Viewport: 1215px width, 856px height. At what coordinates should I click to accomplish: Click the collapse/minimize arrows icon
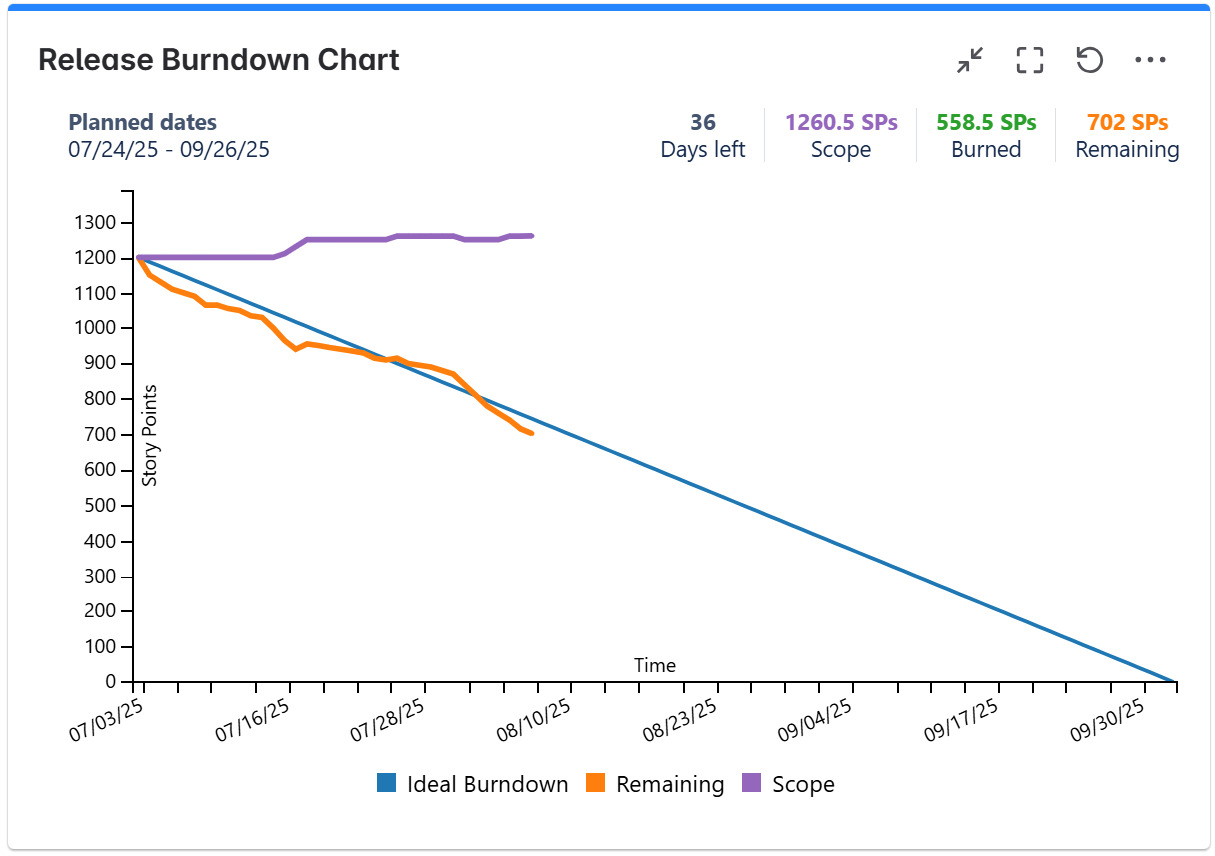pos(969,60)
